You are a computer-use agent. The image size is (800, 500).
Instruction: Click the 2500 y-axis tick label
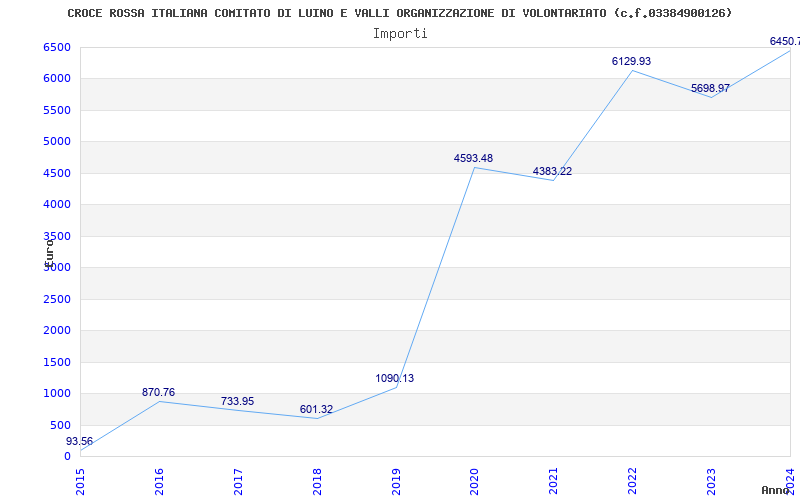[x=57, y=299]
